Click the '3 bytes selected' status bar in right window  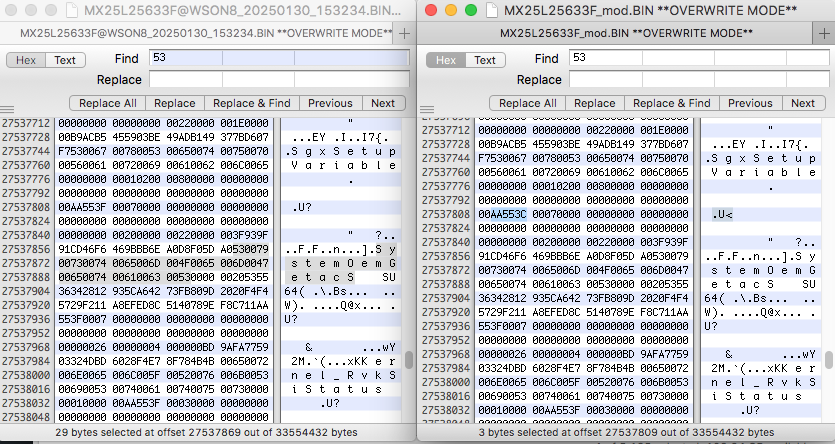626,432
